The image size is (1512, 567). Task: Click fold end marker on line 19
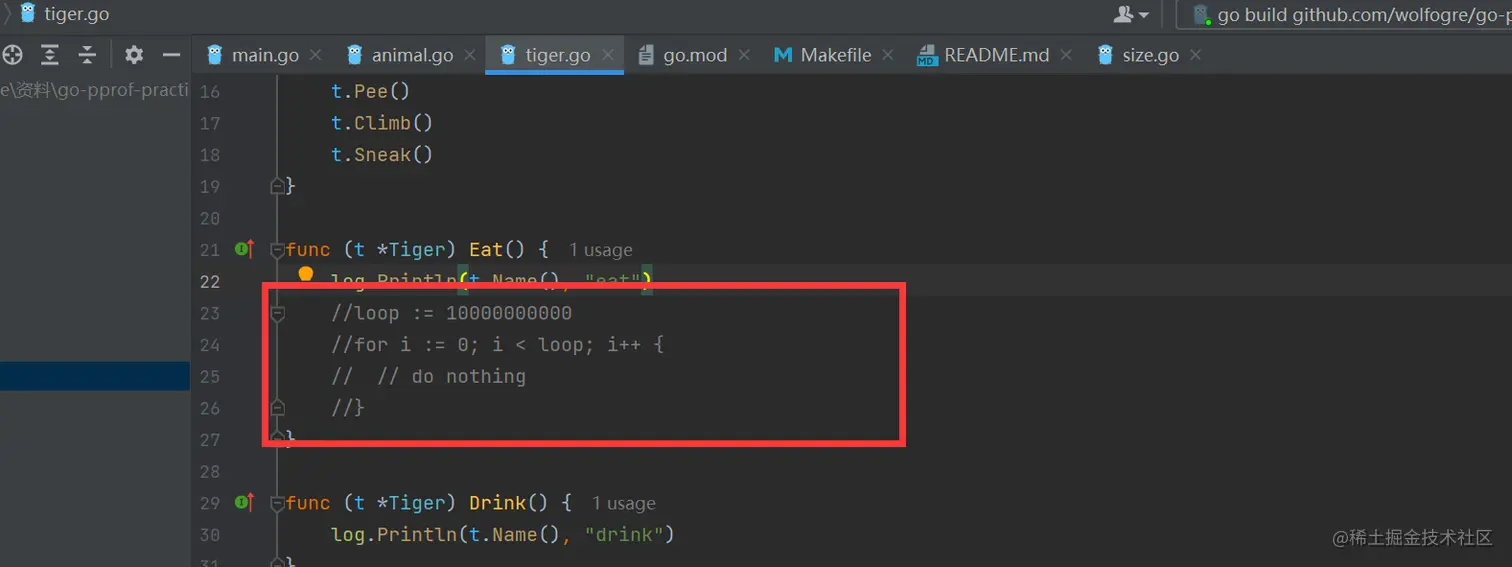click(277, 186)
